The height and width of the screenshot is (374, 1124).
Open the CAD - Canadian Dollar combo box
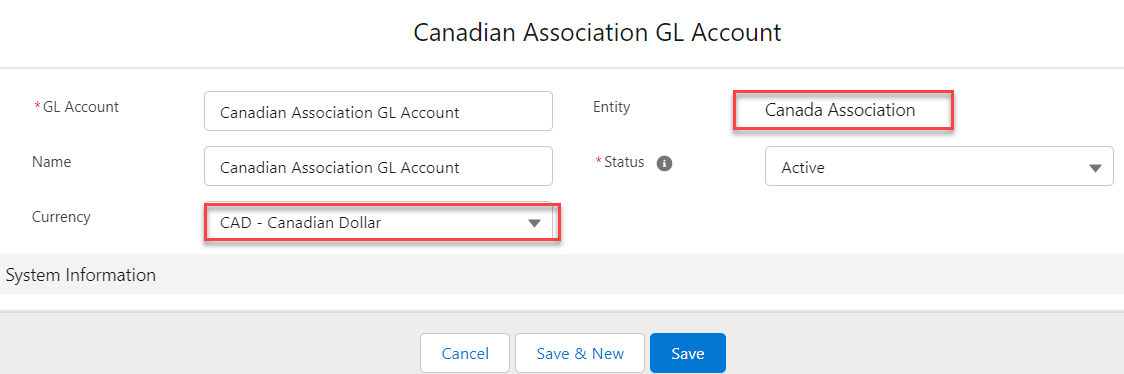[x=381, y=223]
